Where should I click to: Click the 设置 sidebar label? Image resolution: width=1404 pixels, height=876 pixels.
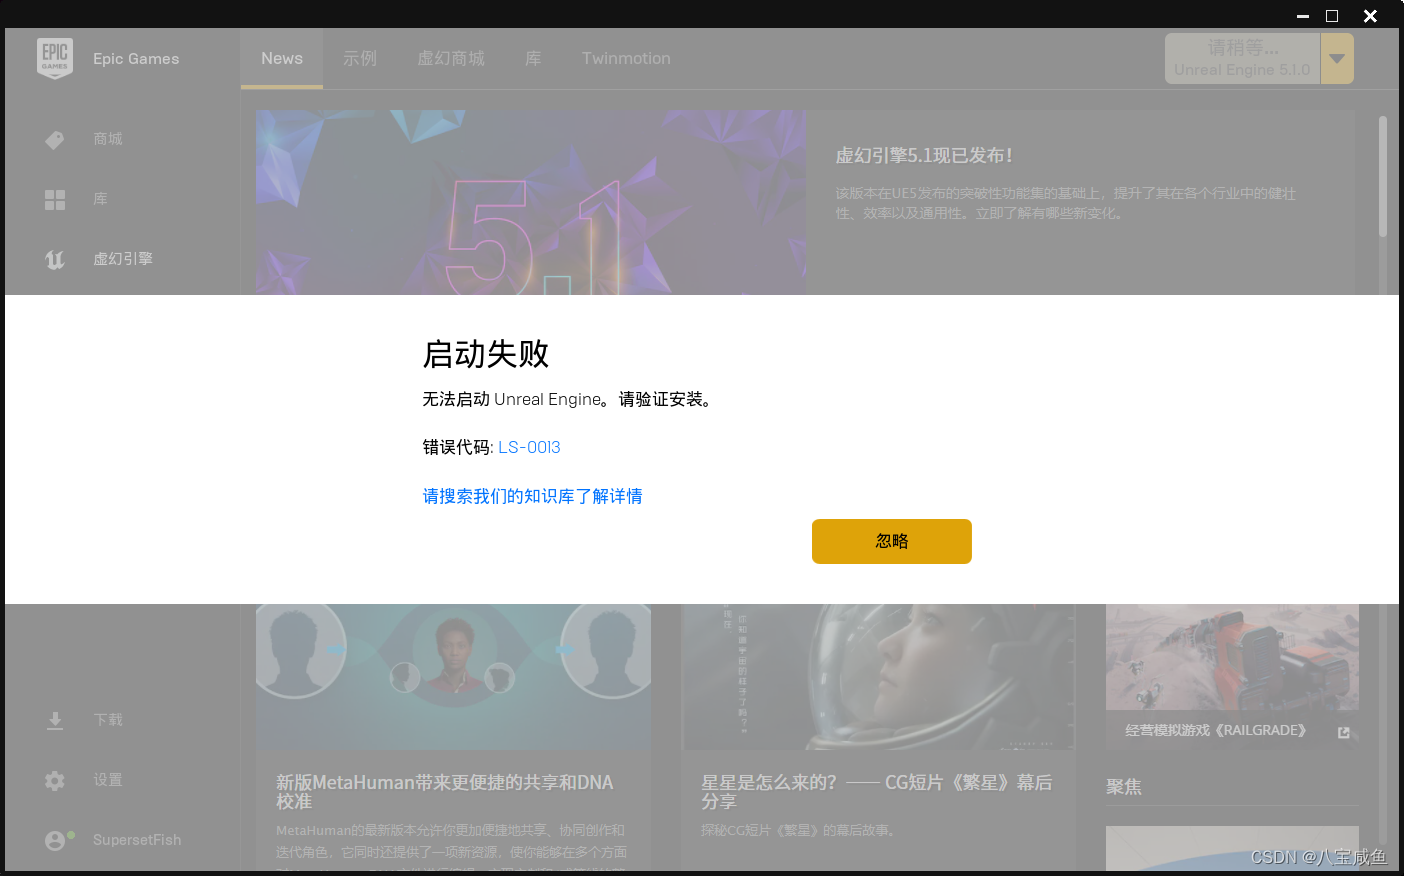coord(108,780)
